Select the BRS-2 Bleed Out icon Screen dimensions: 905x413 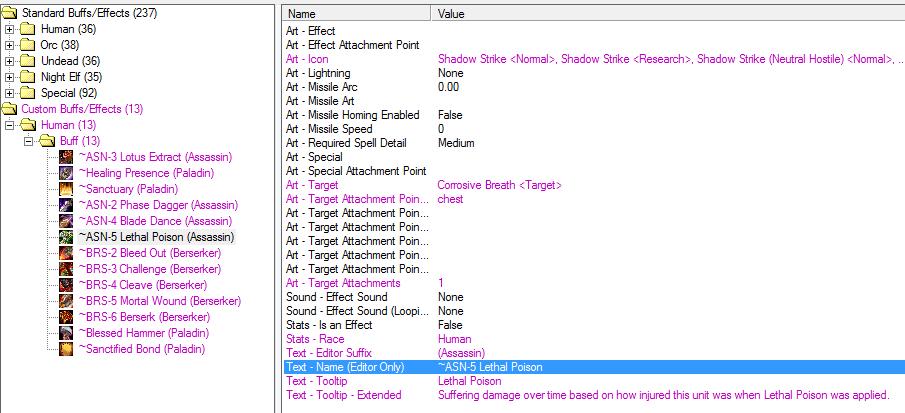coord(66,253)
